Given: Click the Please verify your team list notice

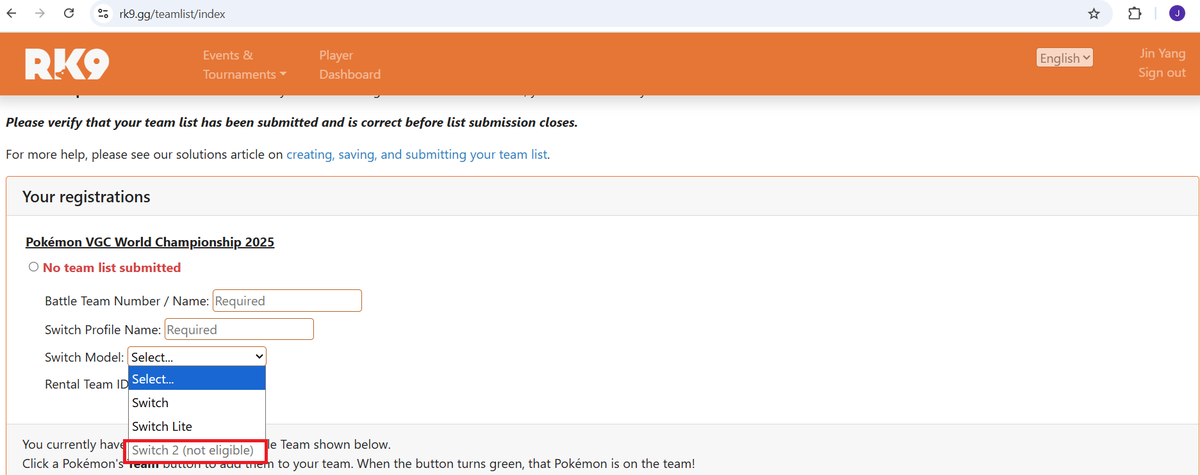Looking at the screenshot, I should coord(292,123).
